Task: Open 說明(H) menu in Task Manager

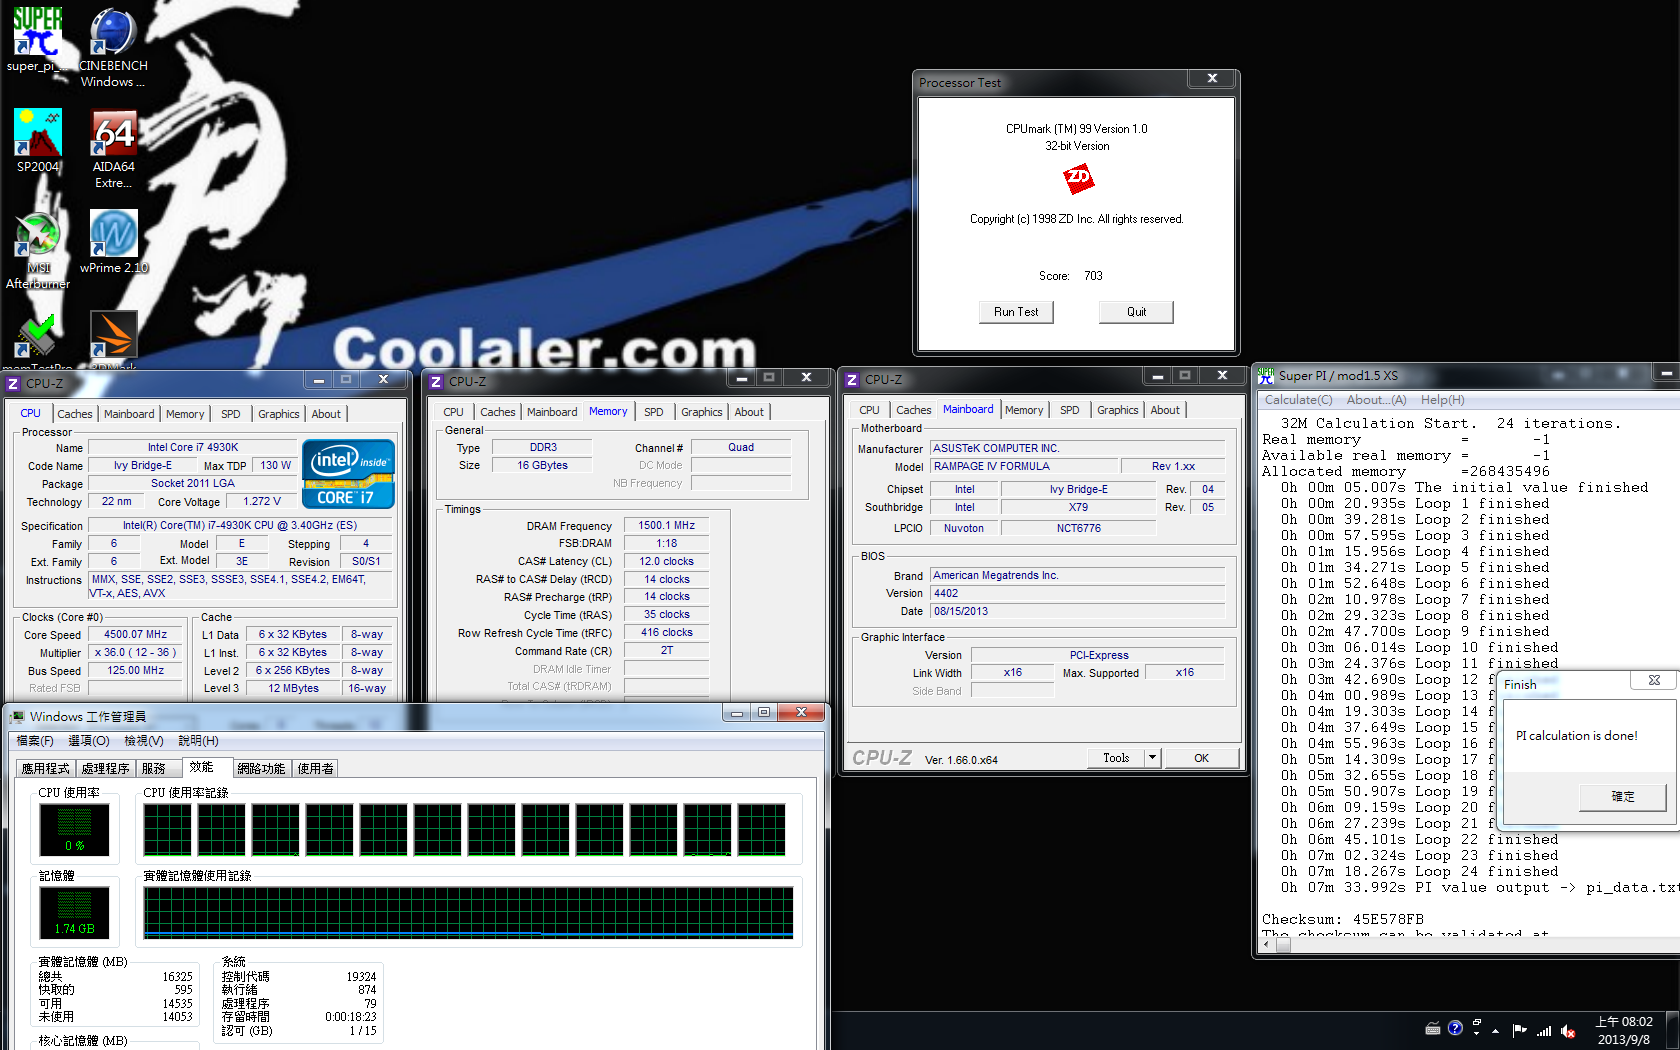Action: click(x=198, y=741)
